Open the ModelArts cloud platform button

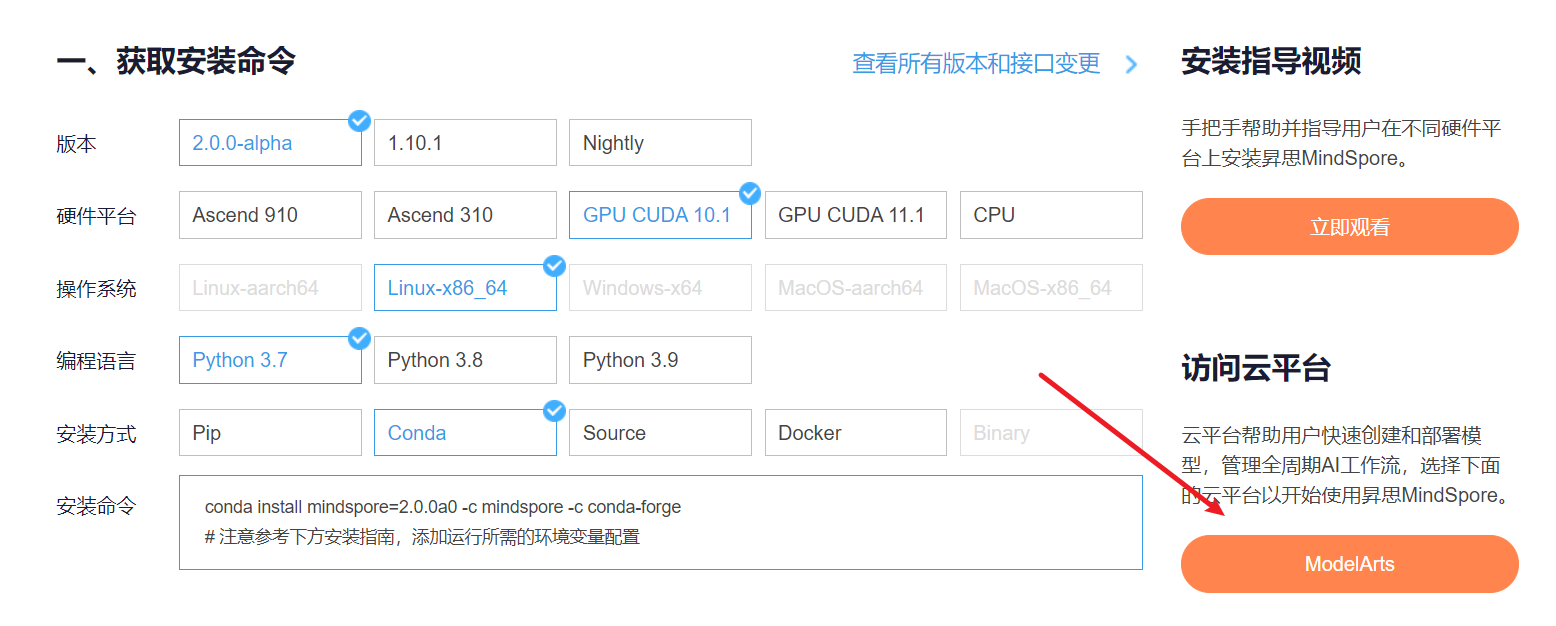tap(1349, 564)
